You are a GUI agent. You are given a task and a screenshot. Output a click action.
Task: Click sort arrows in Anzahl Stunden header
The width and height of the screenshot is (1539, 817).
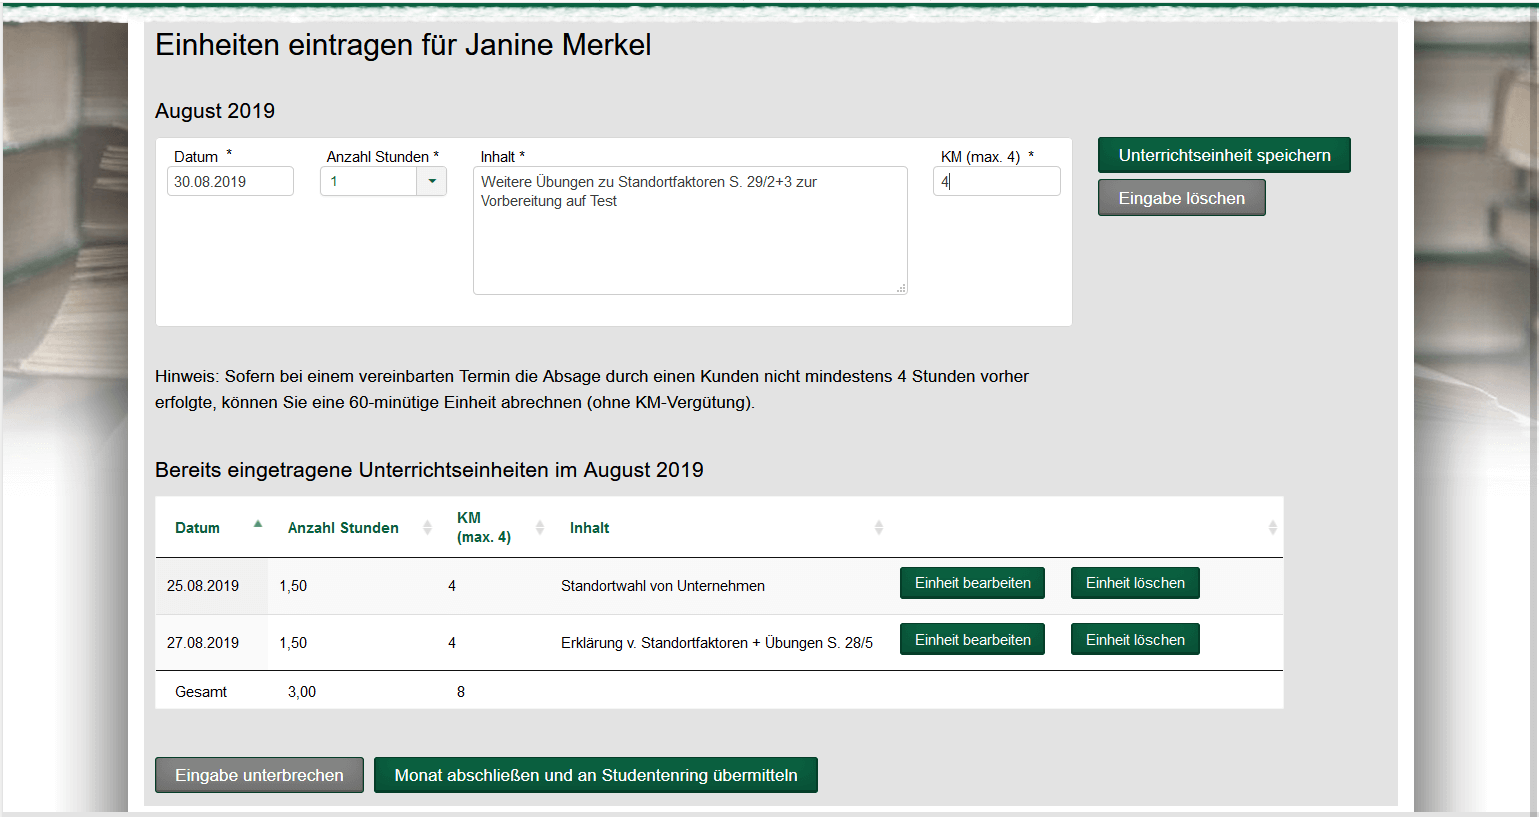coord(427,528)
